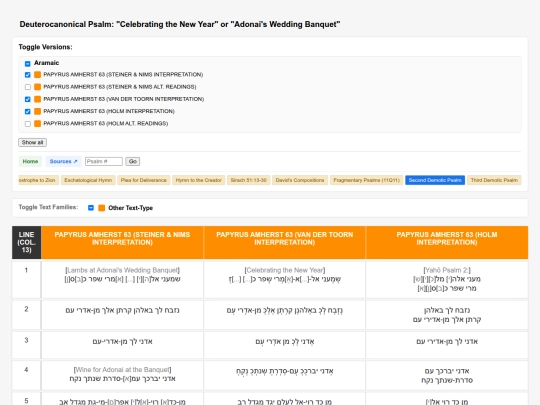Click orange swatch beside Van der Toorn Interpretation
Image resolution: width=540 pixels, height=405 pixels.
38,99
